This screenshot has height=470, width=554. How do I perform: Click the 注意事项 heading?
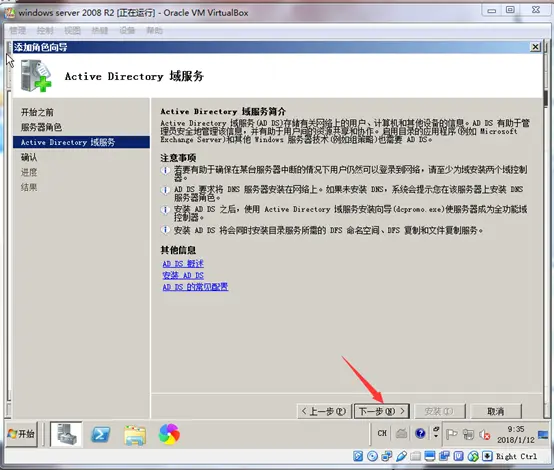click(178, 158)
